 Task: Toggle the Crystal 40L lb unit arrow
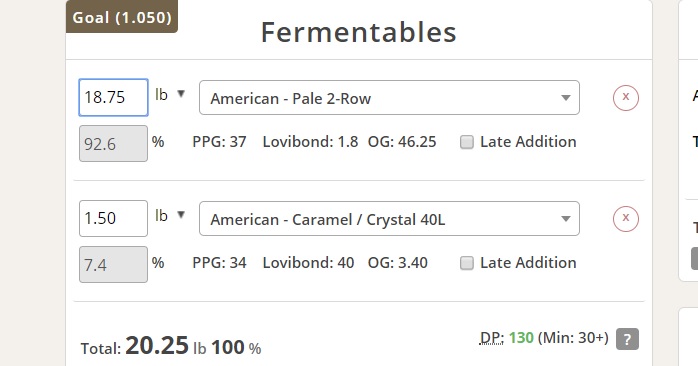(x=181, y=215)
